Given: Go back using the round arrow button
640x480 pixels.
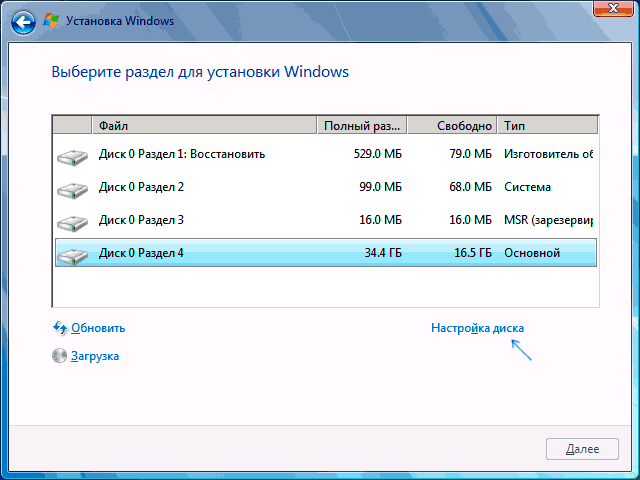Looking at the screenshot, I should coord(23,22).
